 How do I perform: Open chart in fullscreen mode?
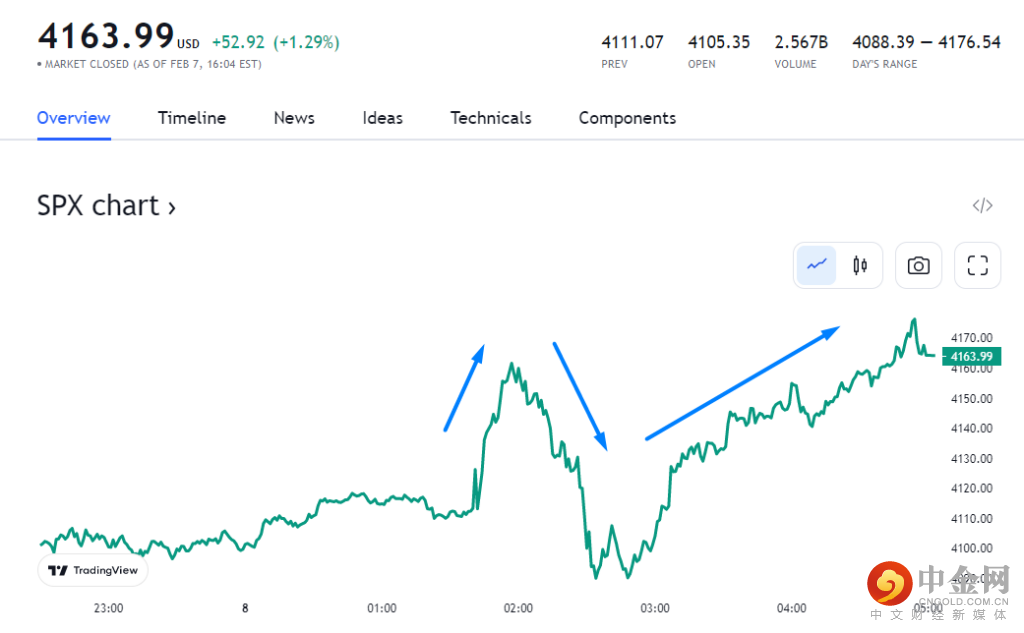(x=977, y=265)
